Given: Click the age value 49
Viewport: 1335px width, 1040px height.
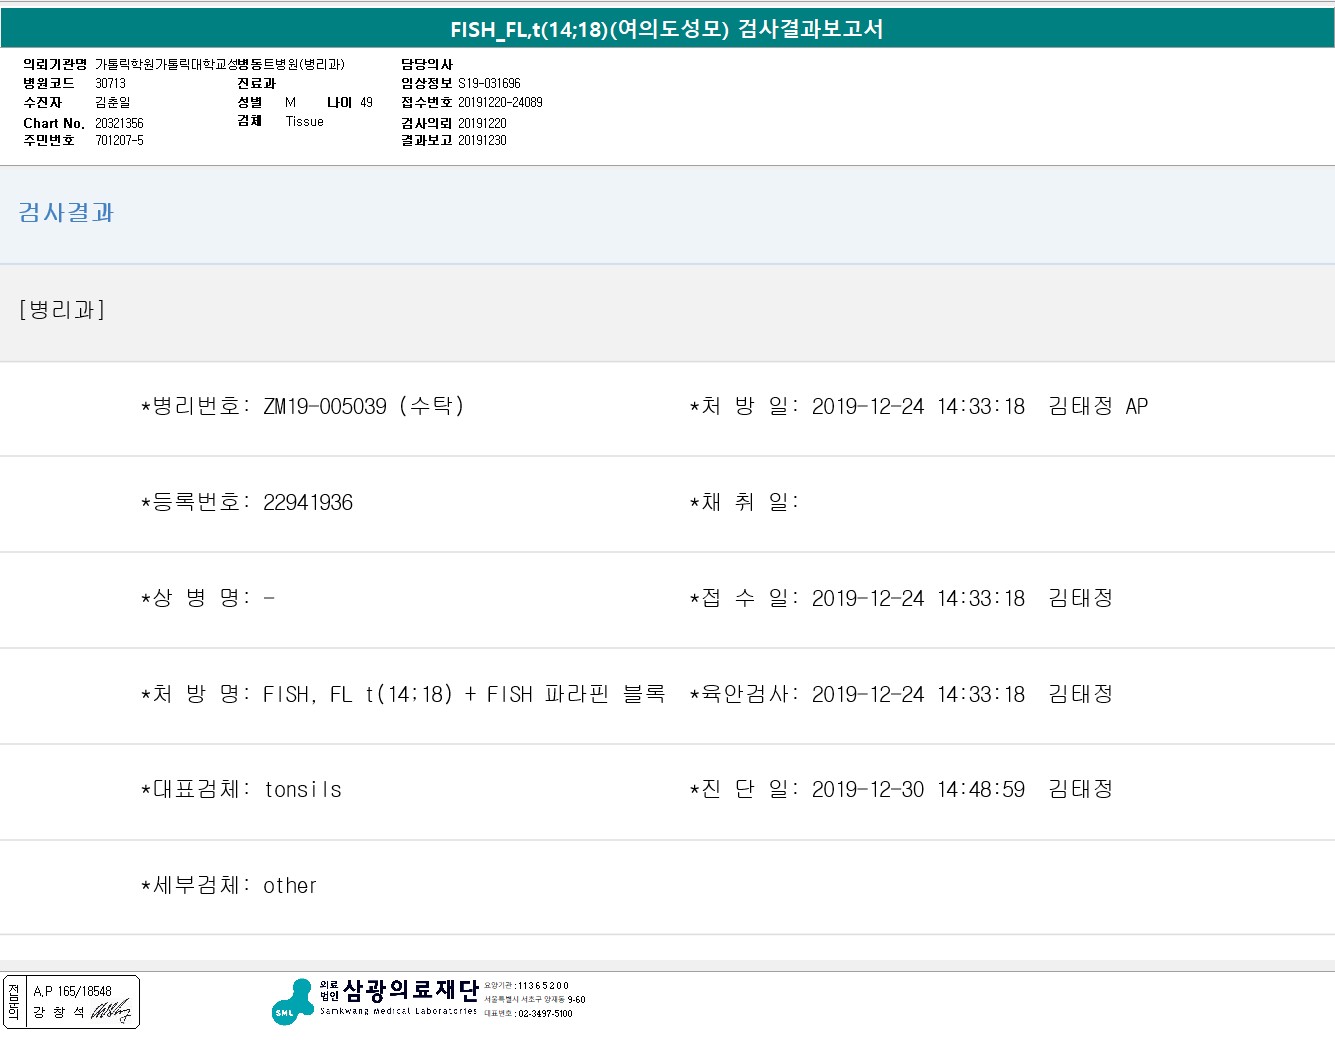Looking at the screenshot, I should point(366,103).
